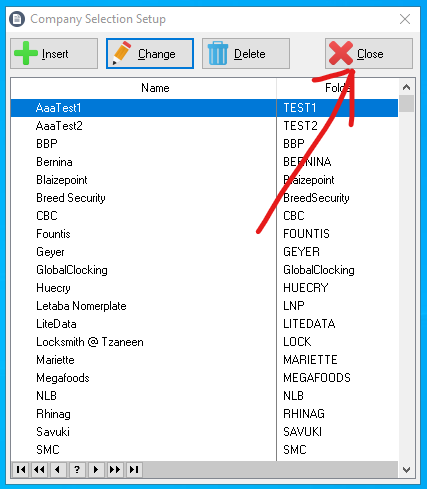Select Locksmith @ Tzaneen company

90,342
